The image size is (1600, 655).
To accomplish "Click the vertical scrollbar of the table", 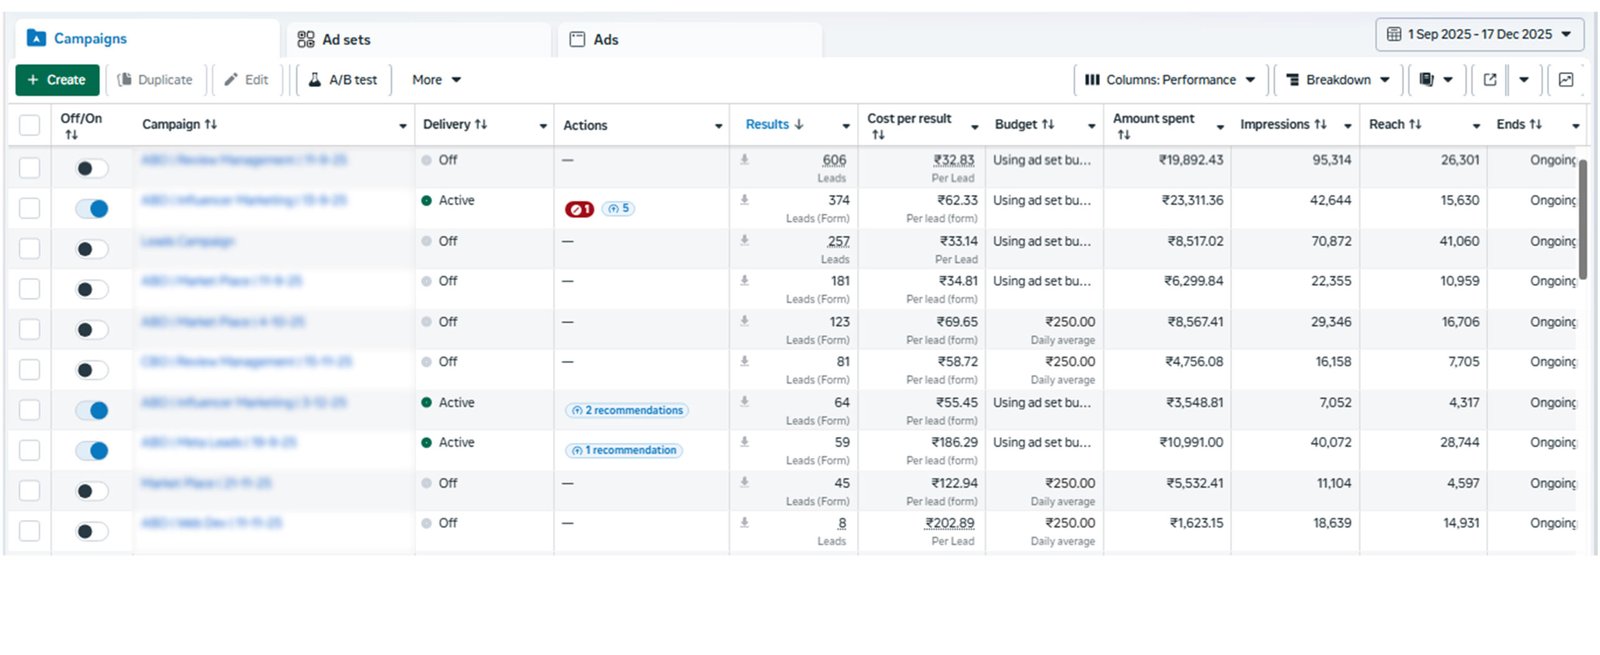I will [x=1583, y=220].
